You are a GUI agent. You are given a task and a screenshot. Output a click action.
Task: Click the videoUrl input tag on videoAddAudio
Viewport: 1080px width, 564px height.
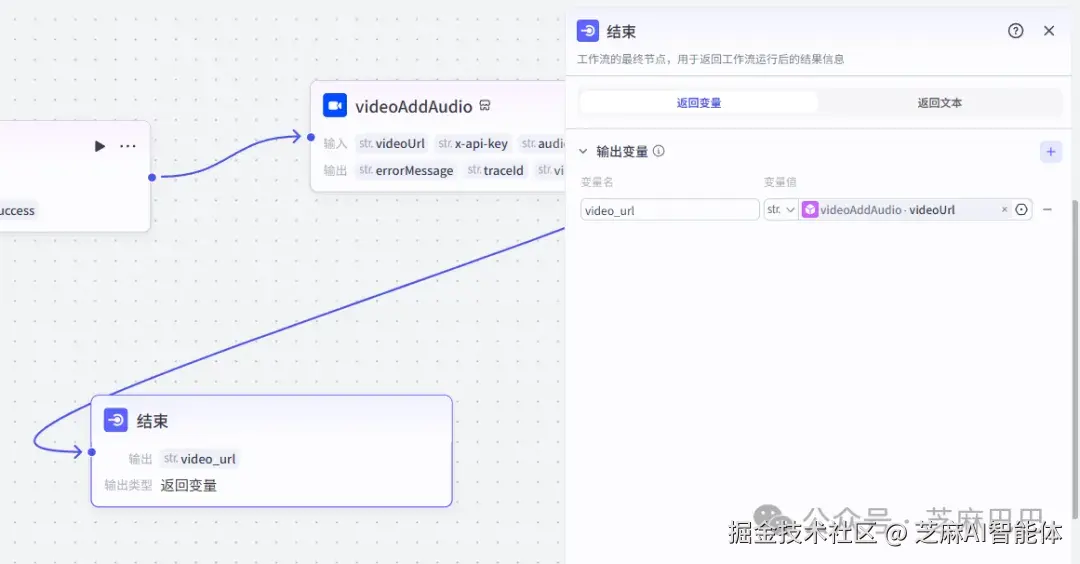[x=392, y=143]
